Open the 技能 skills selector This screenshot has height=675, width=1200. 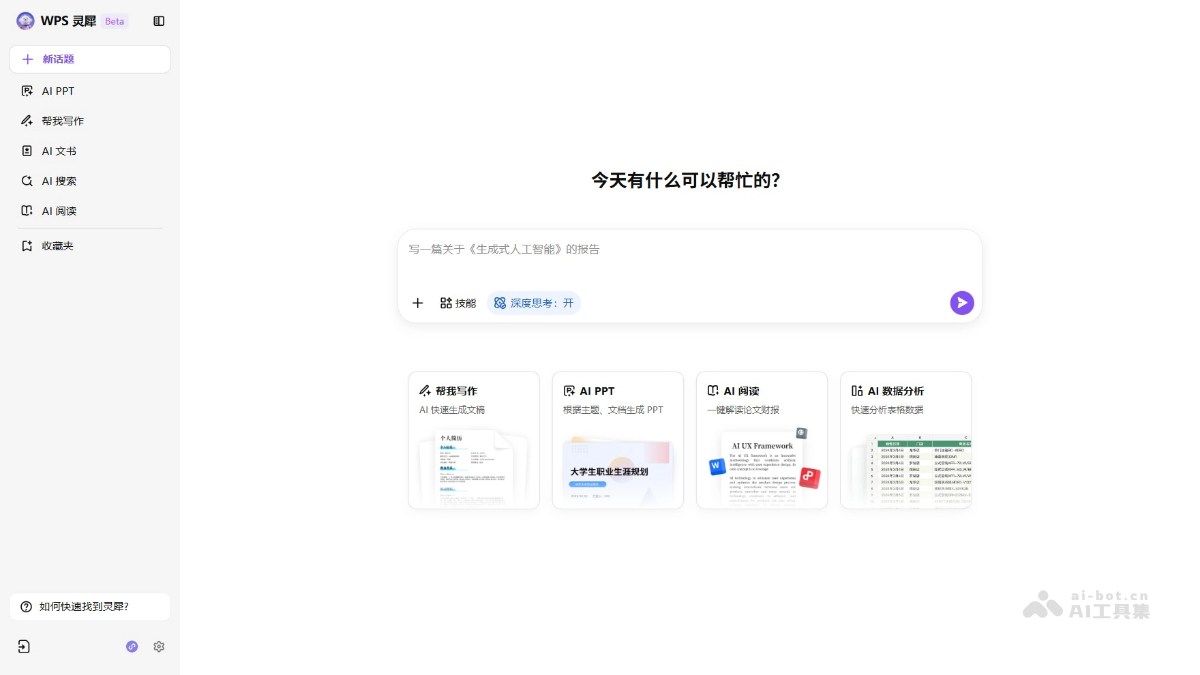click(458, 302)
